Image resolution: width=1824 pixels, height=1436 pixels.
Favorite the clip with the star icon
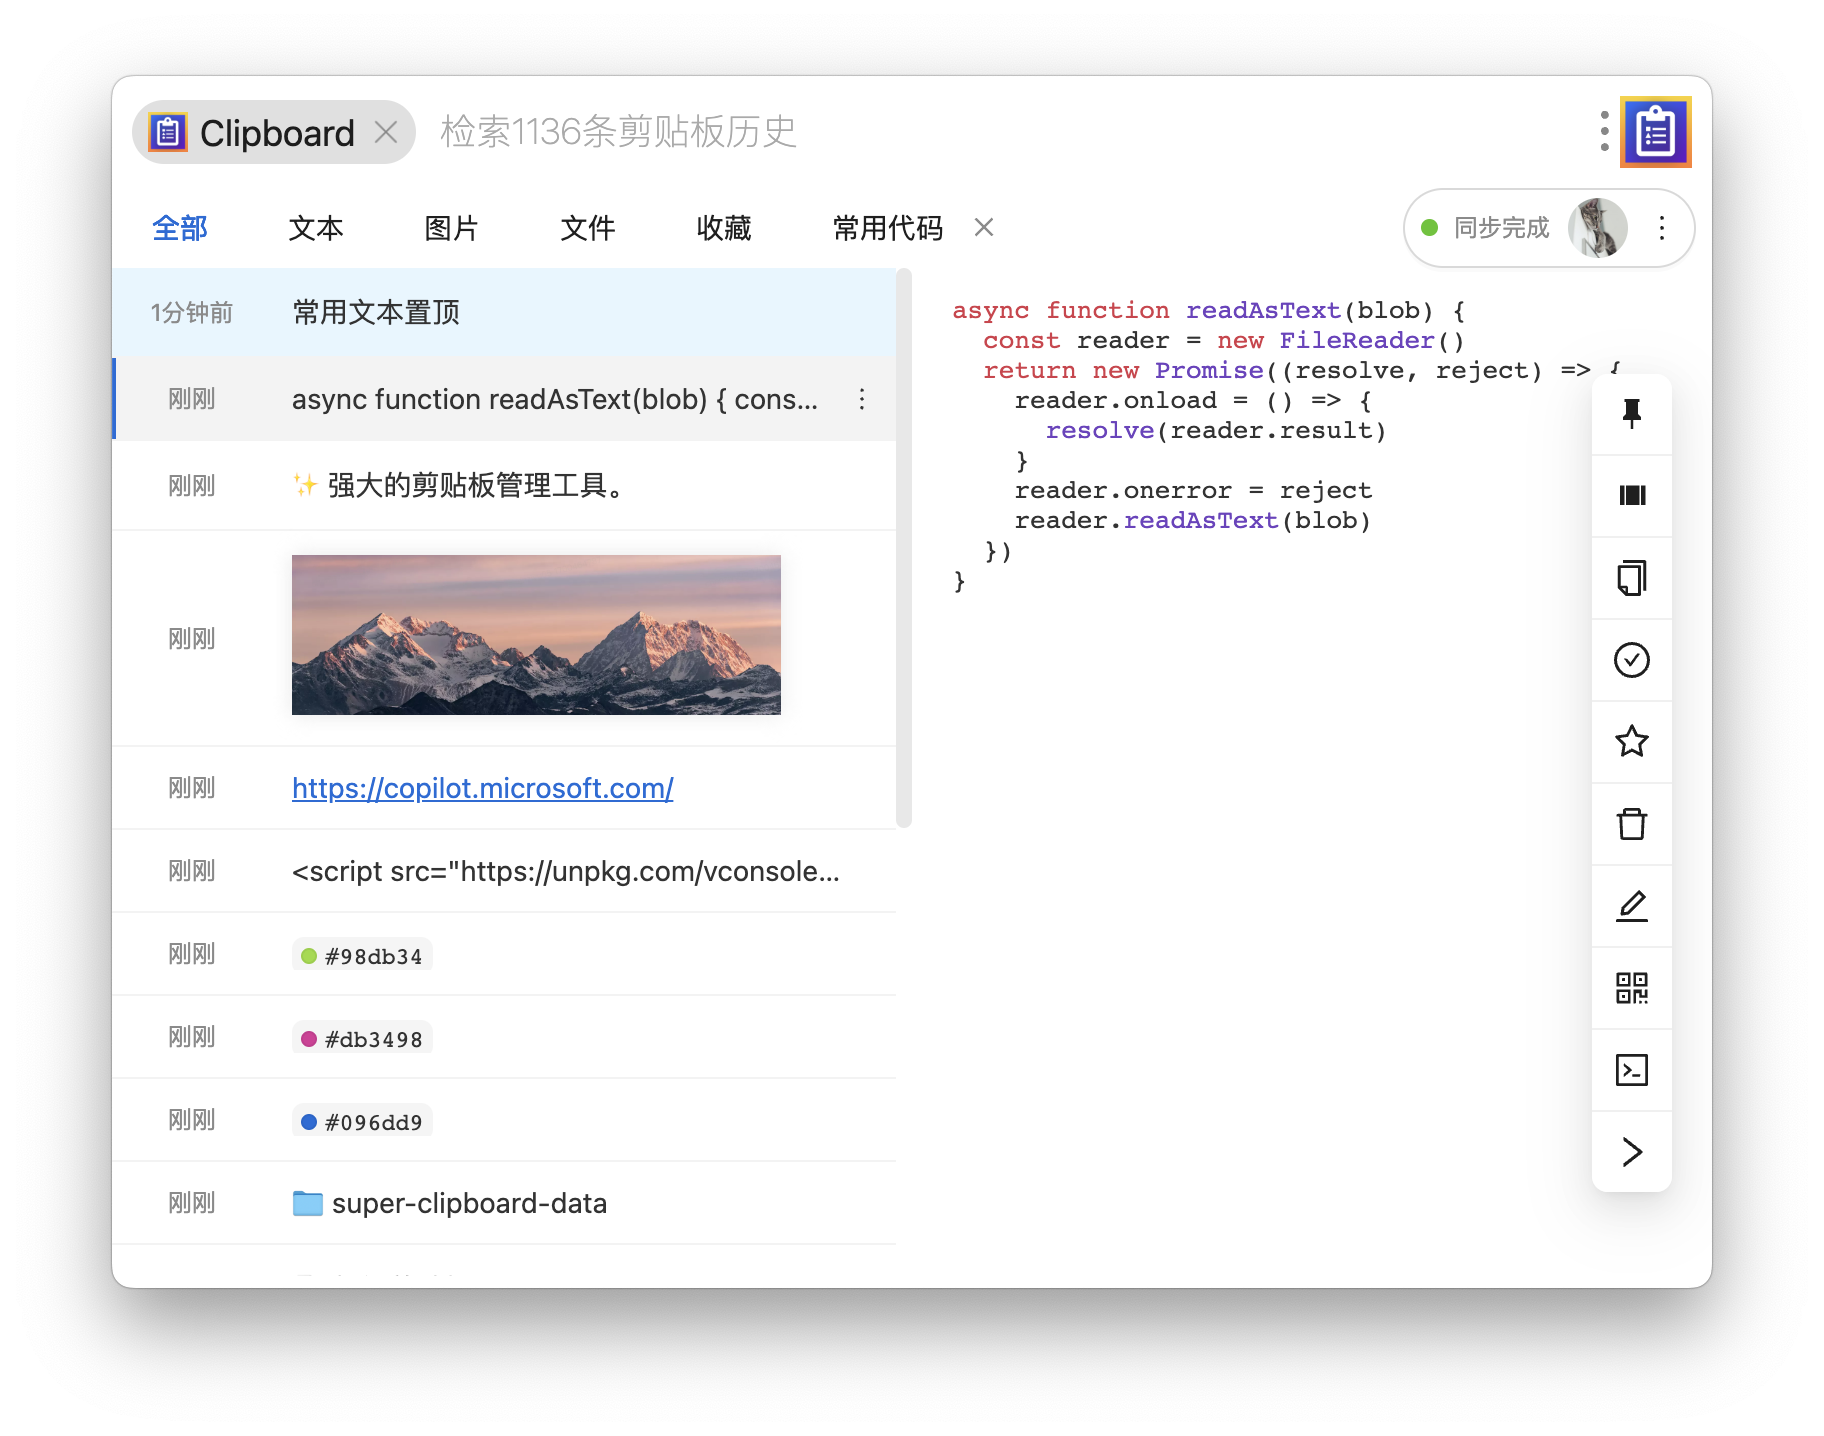1631,741
